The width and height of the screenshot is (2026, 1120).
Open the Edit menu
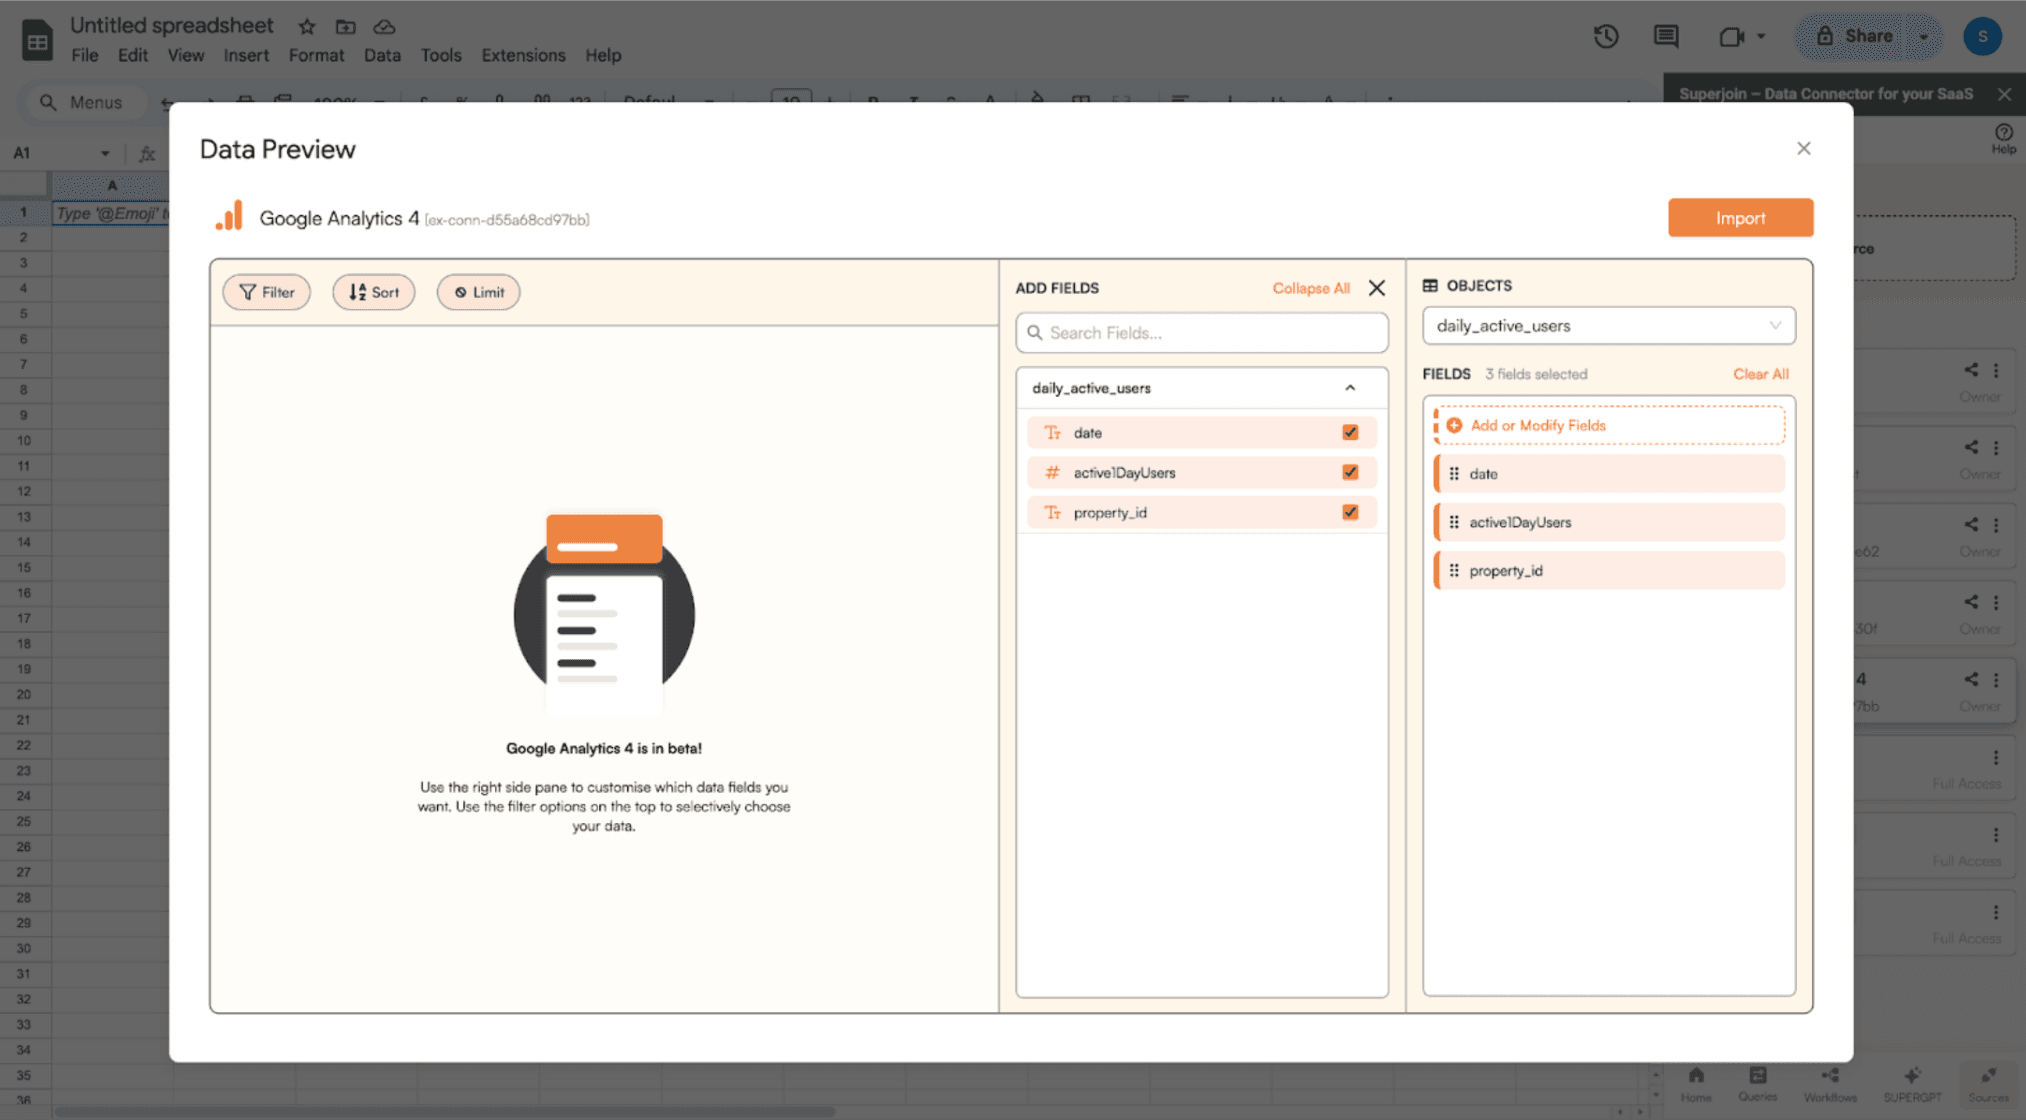click(132, 55)
